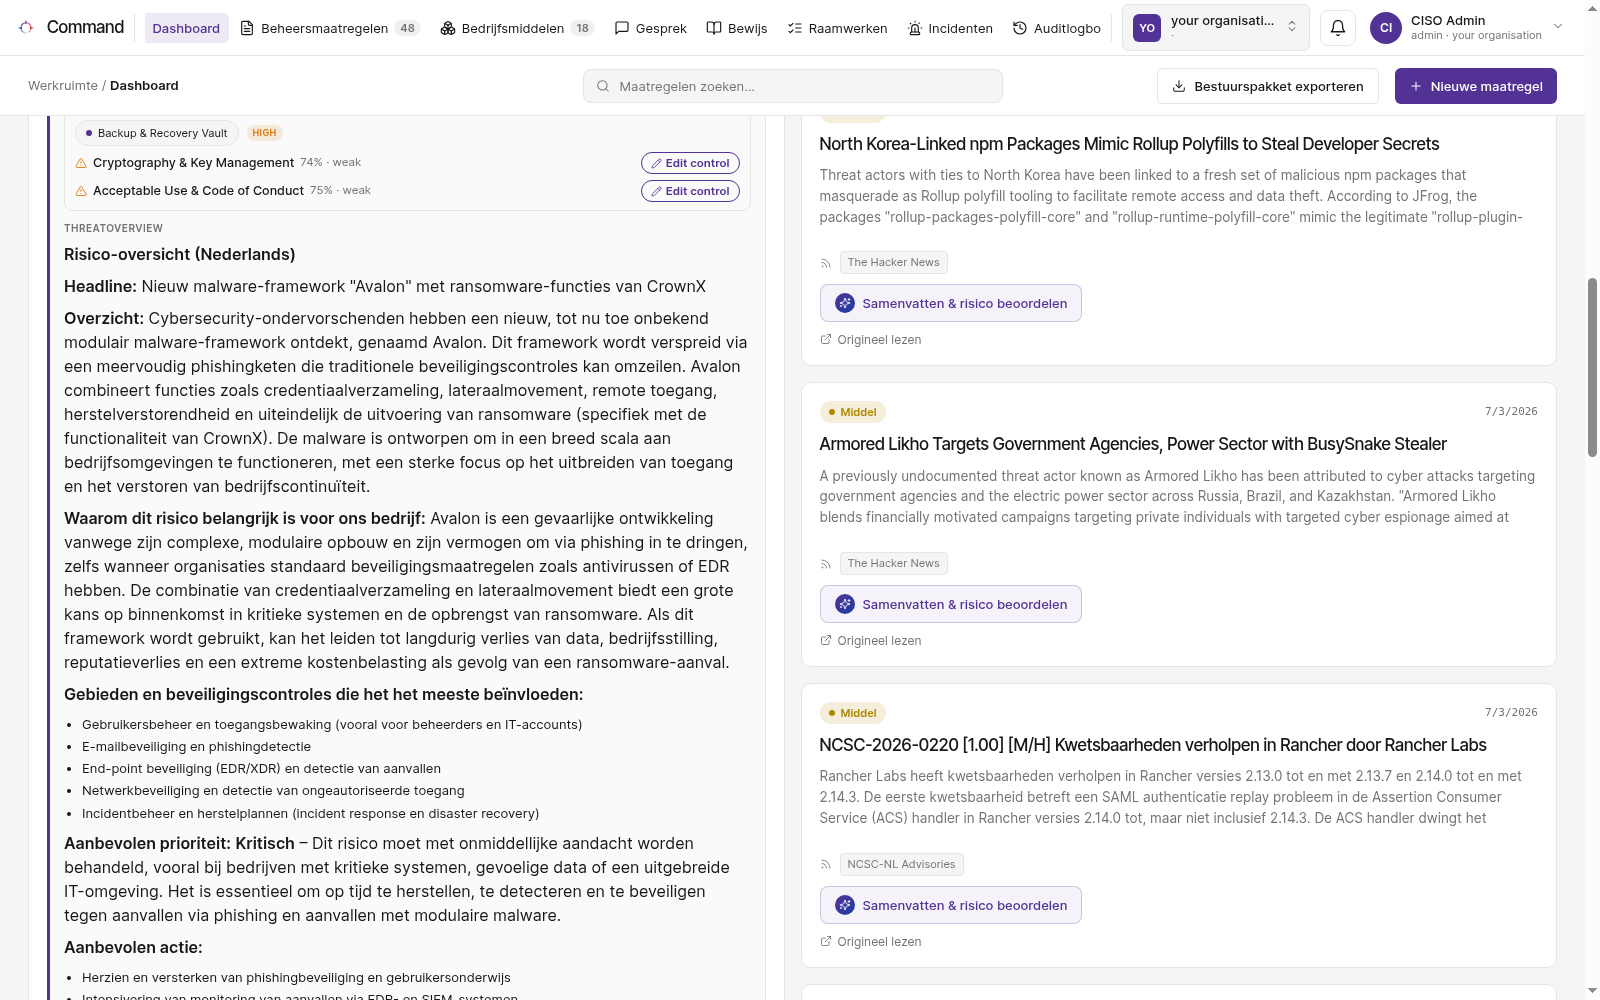Viewport: 1600px width, 1000px height.
Task: Read original of the Rancher advisory
Action: click(x=871, y=941)
